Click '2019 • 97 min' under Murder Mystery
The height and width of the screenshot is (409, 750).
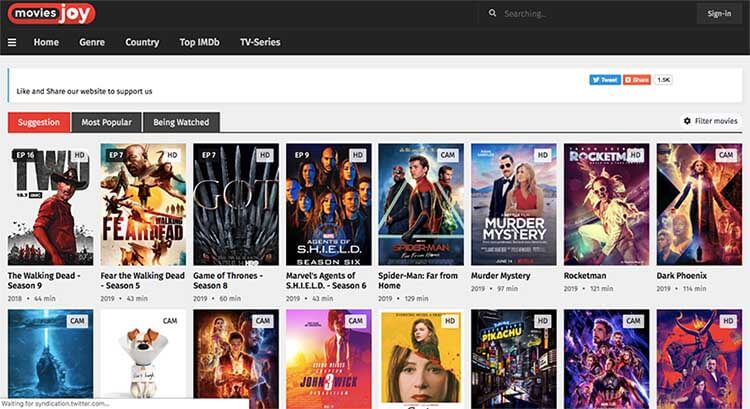click(x=495, y=288)
